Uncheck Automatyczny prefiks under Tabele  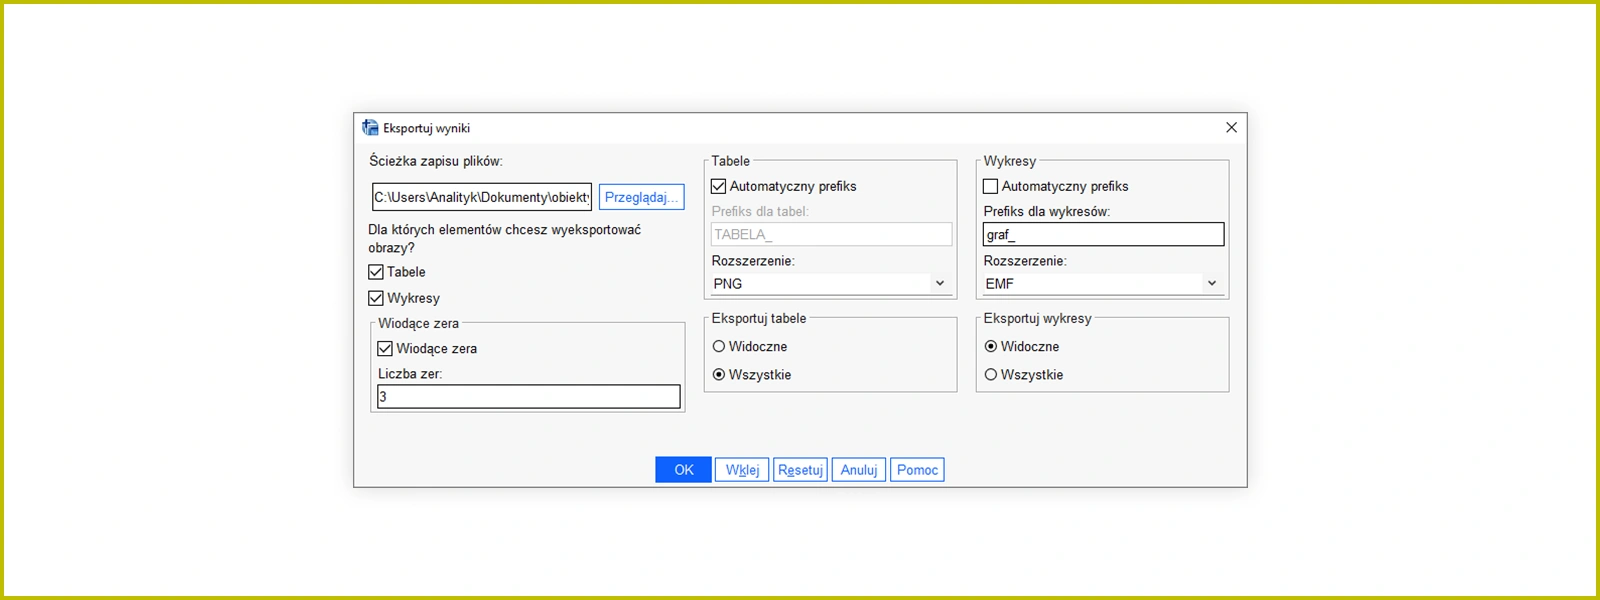pos(719,186)
